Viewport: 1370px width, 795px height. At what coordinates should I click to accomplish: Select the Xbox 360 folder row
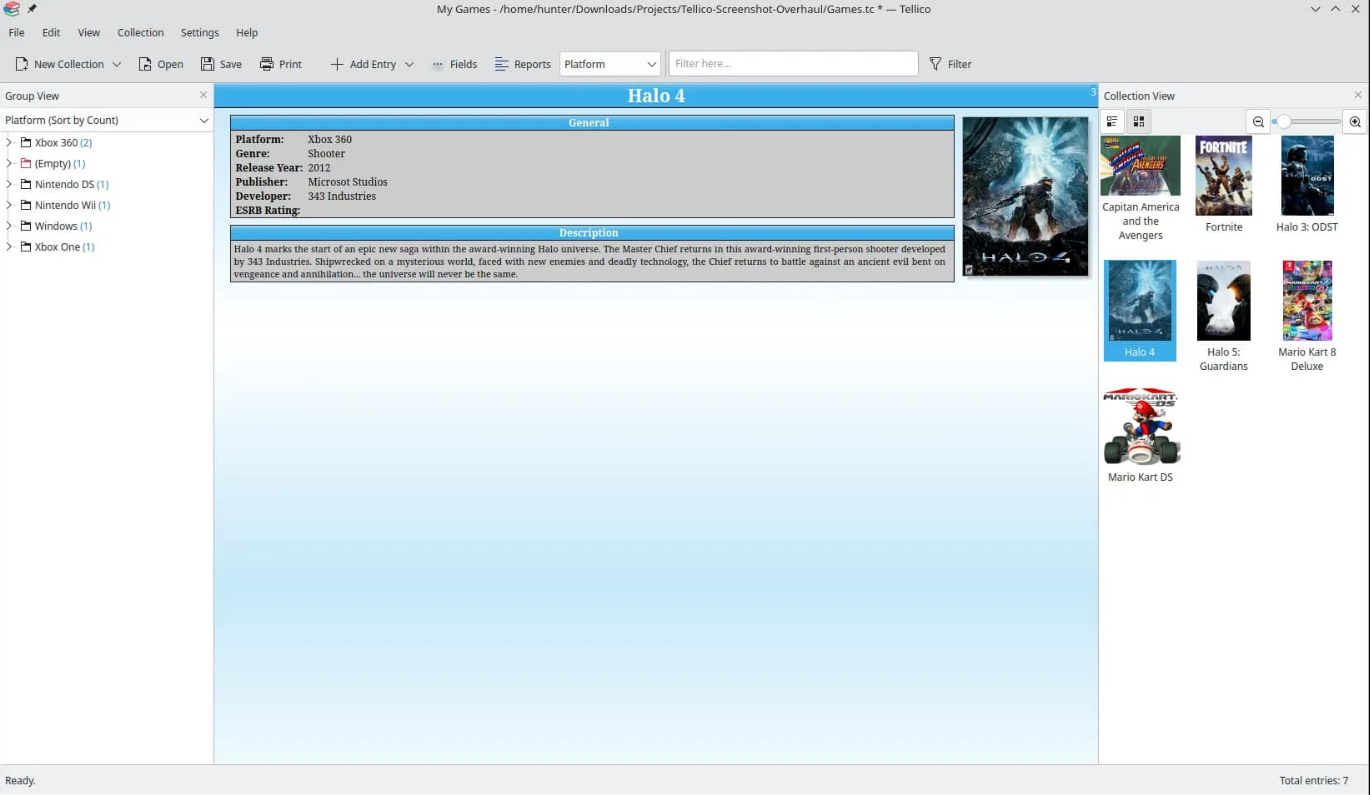[56, 143]
